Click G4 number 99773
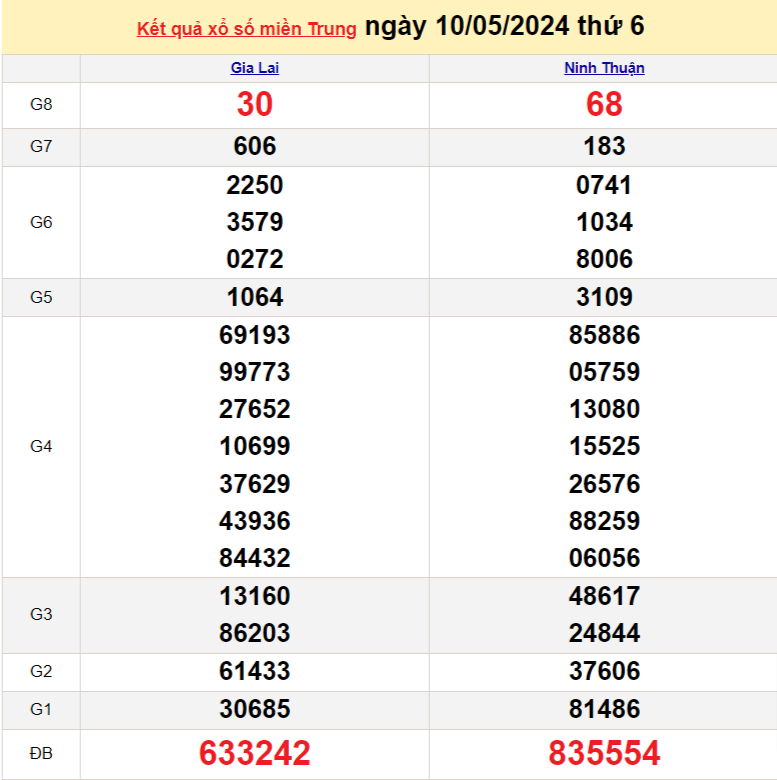 tap(255, 372)
